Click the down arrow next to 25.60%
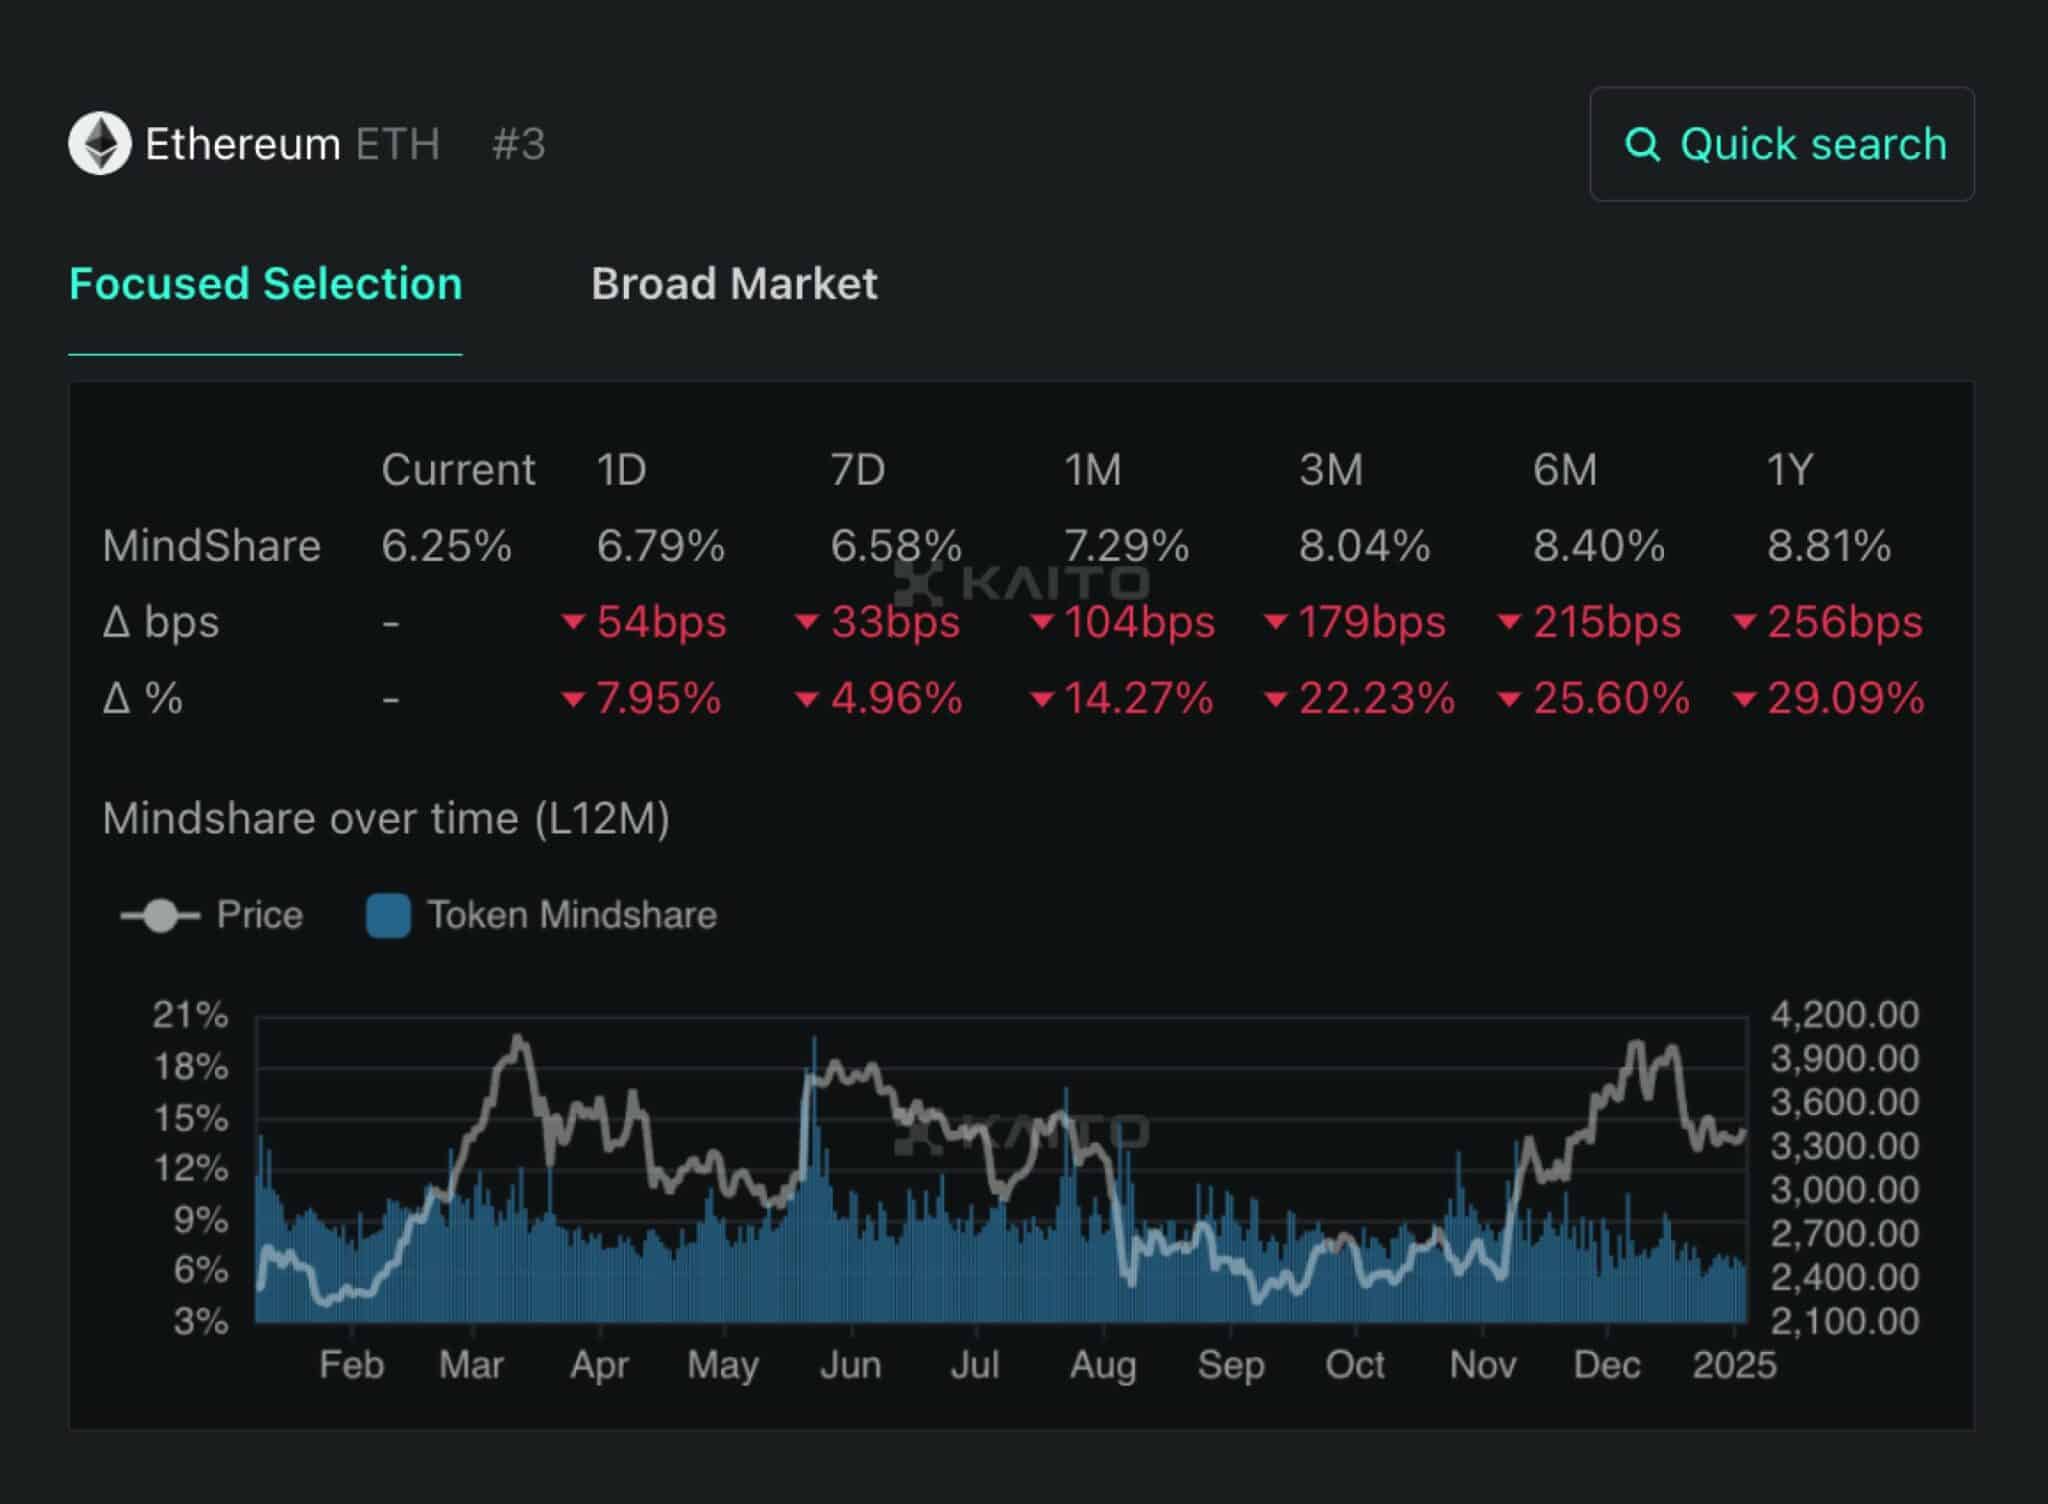 (1509, 699)
